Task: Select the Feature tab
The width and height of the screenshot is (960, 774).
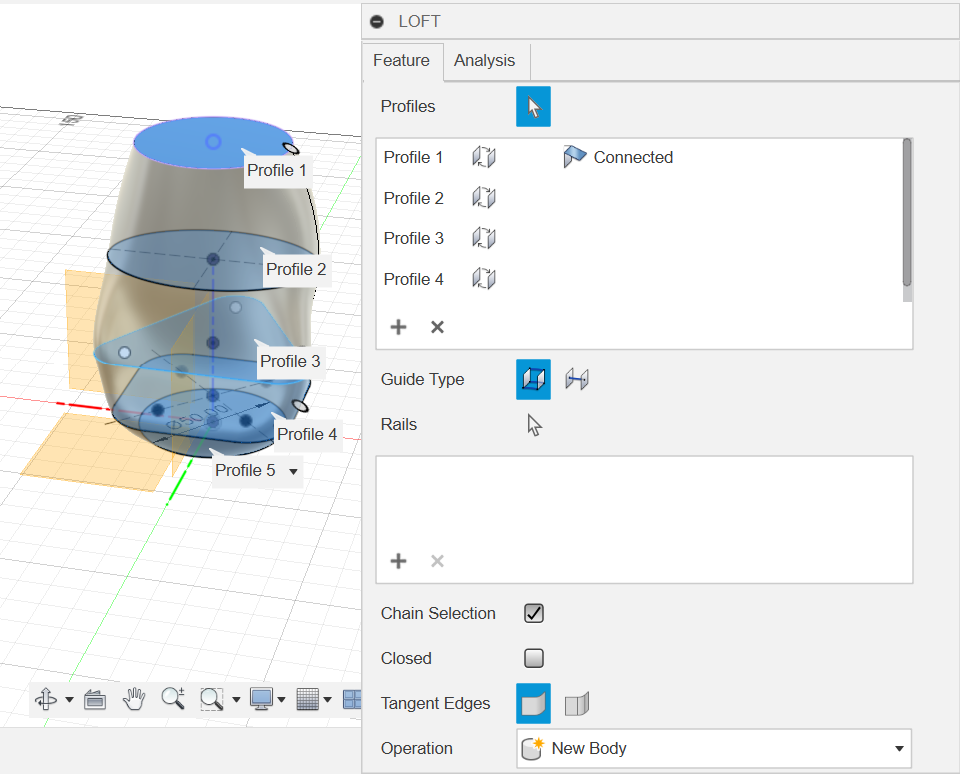Action: pos(401,61)
